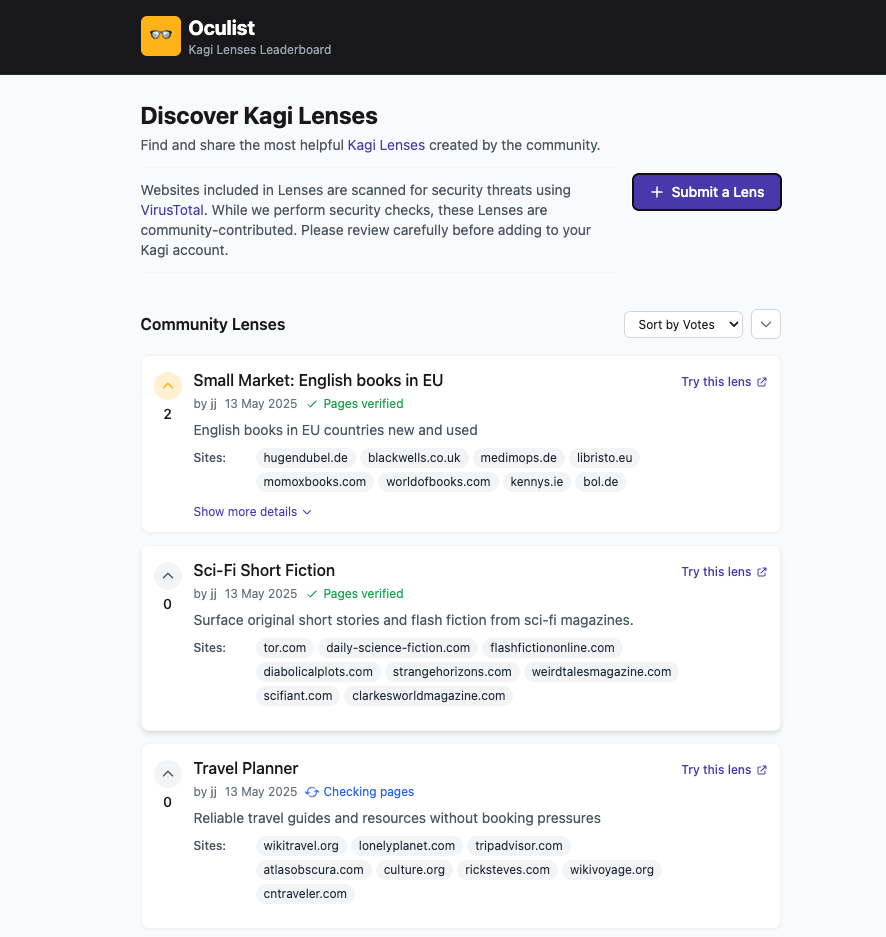Click the Pages verified checkmark on Sci-Fi lens
Image resolution: width=886 pixels, height=937 pixels.
click(x=312, y=594)
